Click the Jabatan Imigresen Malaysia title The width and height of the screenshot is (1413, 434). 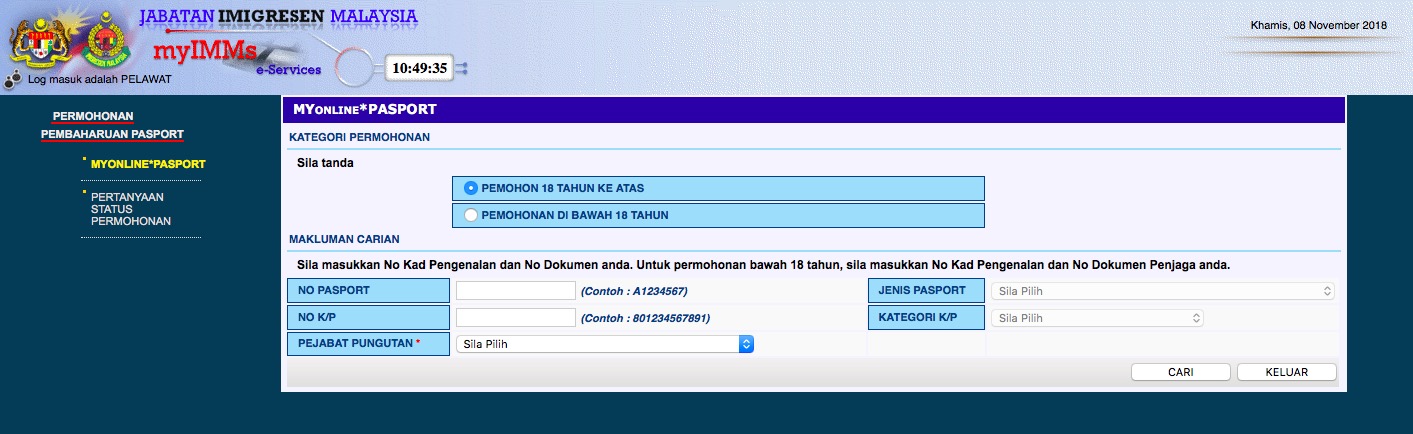(278, 17)
